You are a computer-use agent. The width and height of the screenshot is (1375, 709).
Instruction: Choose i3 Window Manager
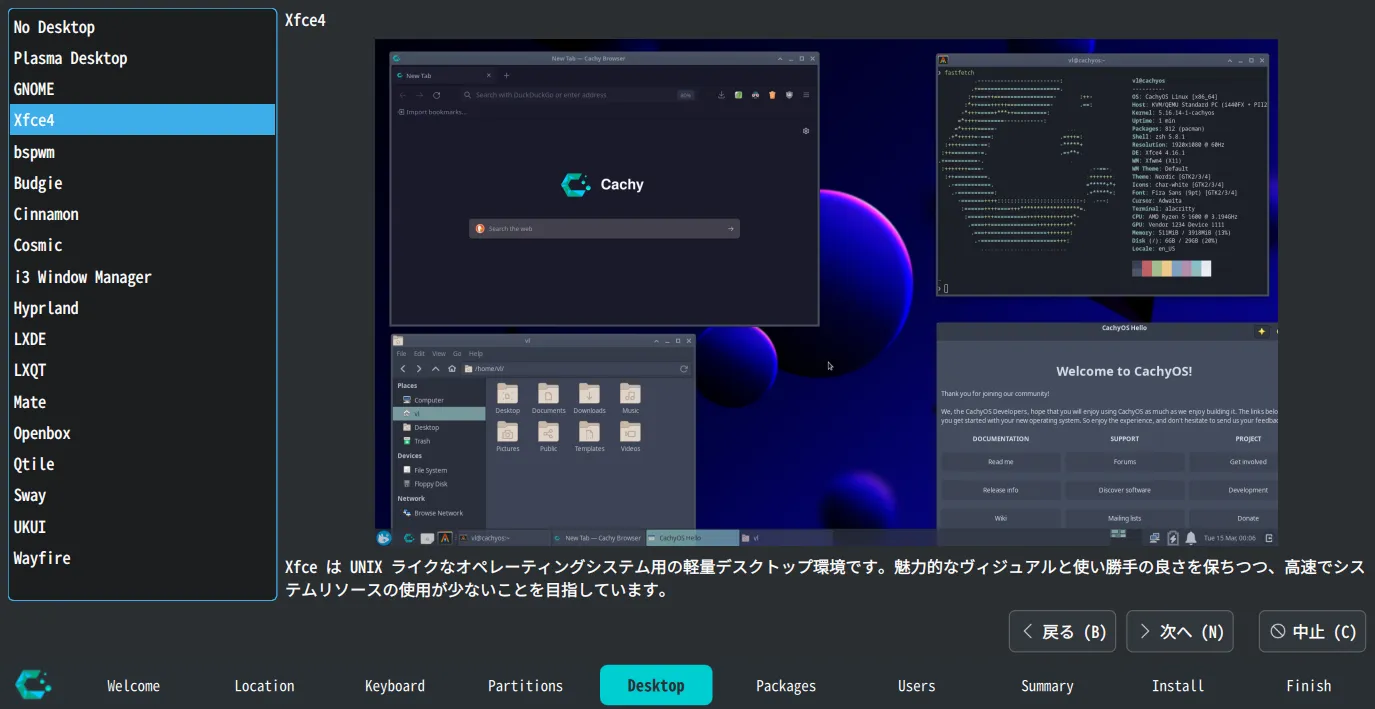point(142,277)
